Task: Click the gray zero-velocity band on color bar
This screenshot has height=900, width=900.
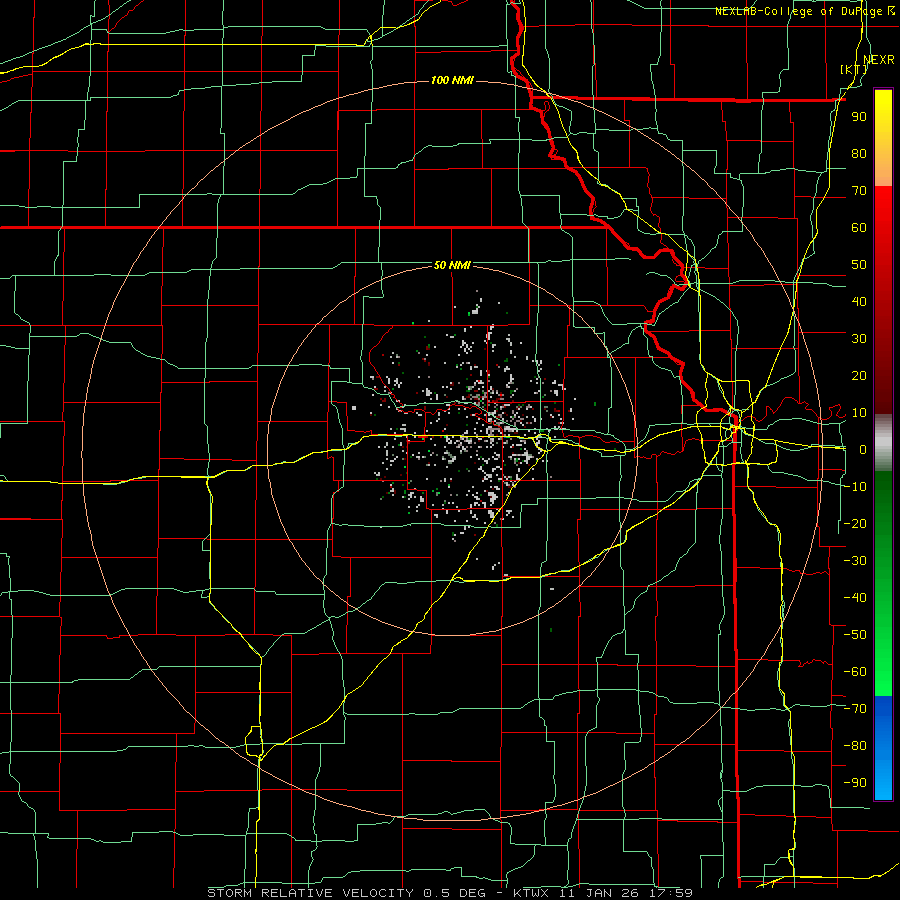Action: pyautogui.click(x=883, y=443)
